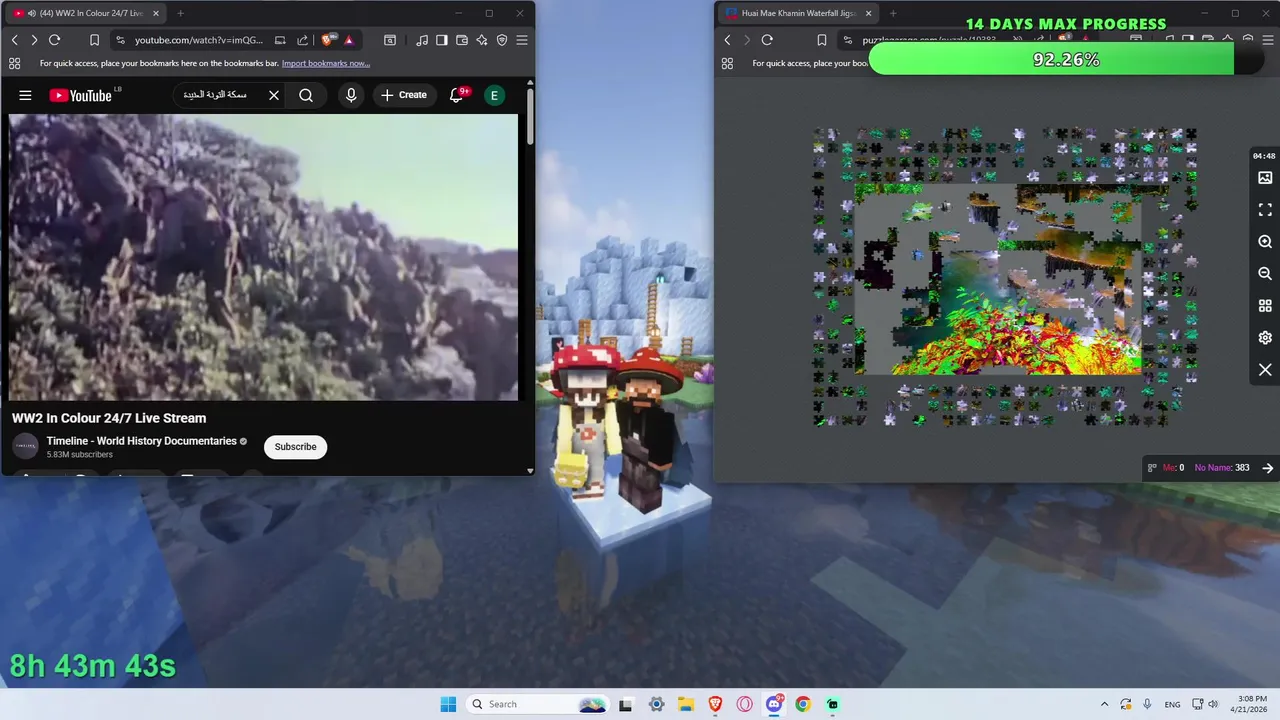This screenshot has height=720, width=1280.
Task: Share the YouTube page link
Action: point(302,40)
